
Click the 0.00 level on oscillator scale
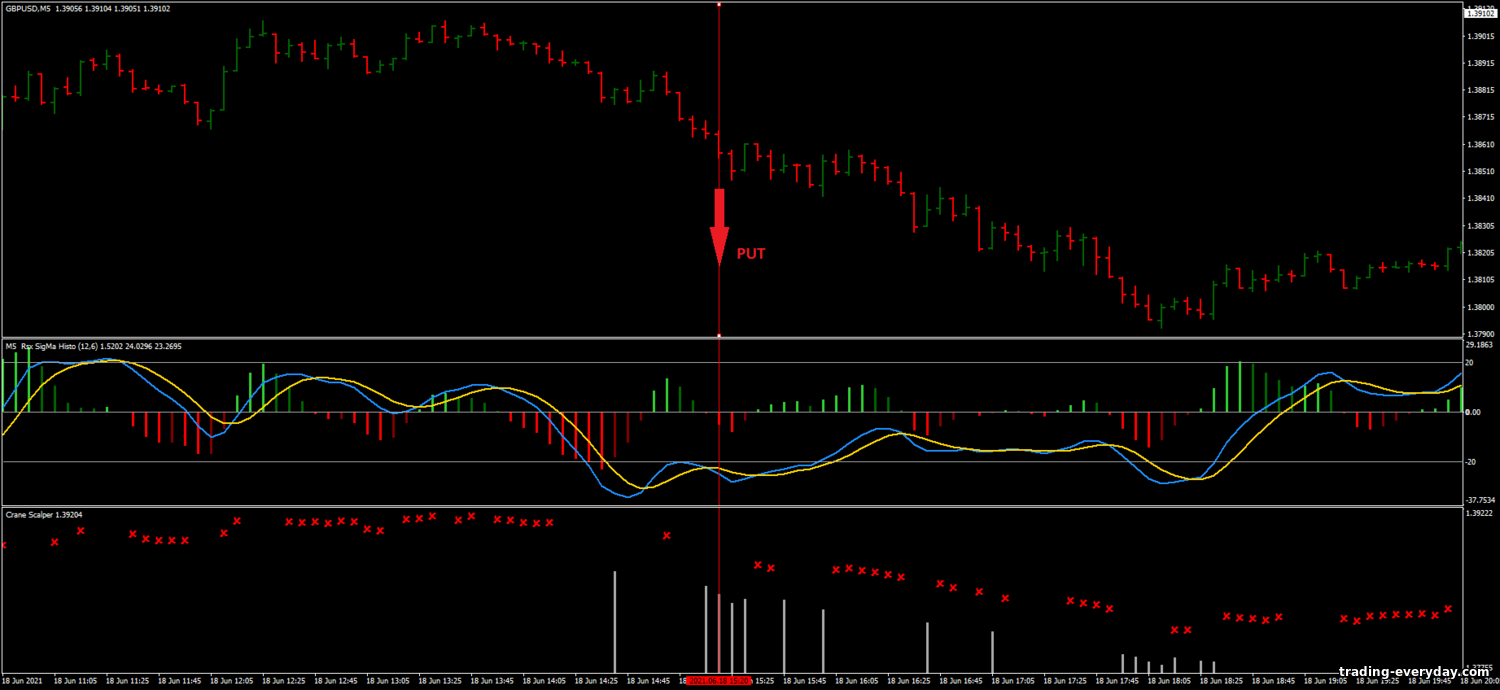[1472, 412]
